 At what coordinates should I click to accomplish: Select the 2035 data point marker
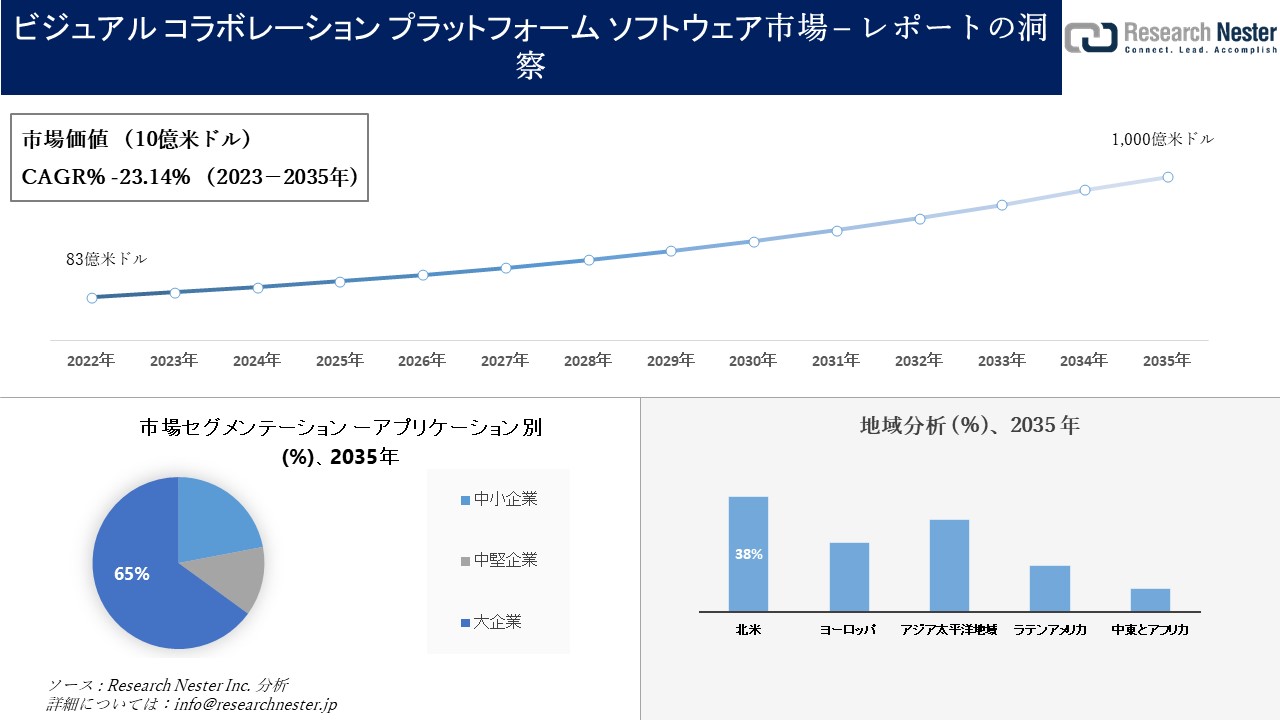tap(1166, 176)
